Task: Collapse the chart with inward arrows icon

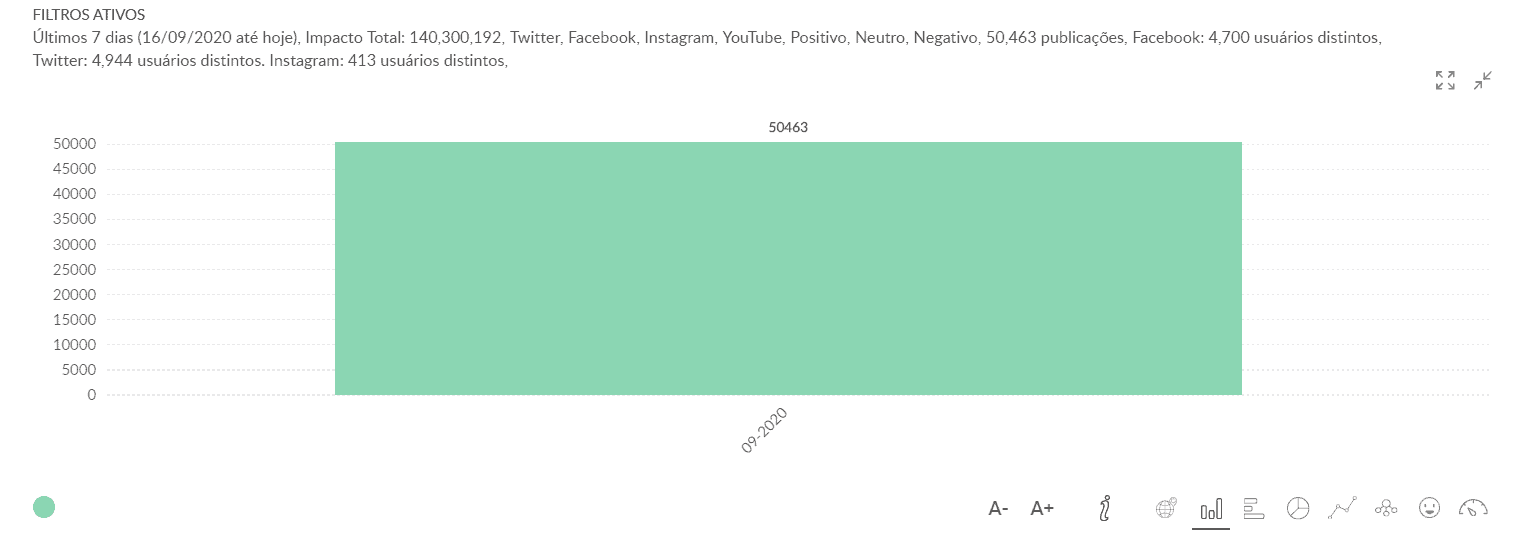Action: tap(1483, 81)
